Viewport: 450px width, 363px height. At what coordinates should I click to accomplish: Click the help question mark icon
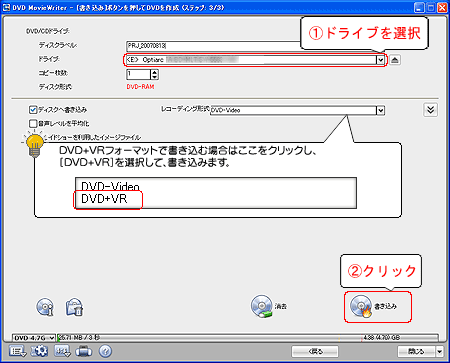[x=105, y=351]
